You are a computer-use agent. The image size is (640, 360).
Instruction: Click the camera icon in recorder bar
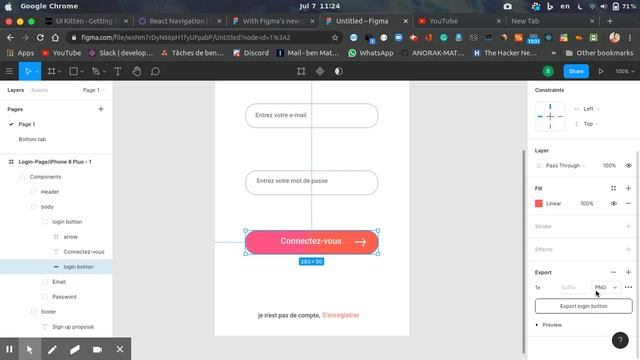[98, 349]
